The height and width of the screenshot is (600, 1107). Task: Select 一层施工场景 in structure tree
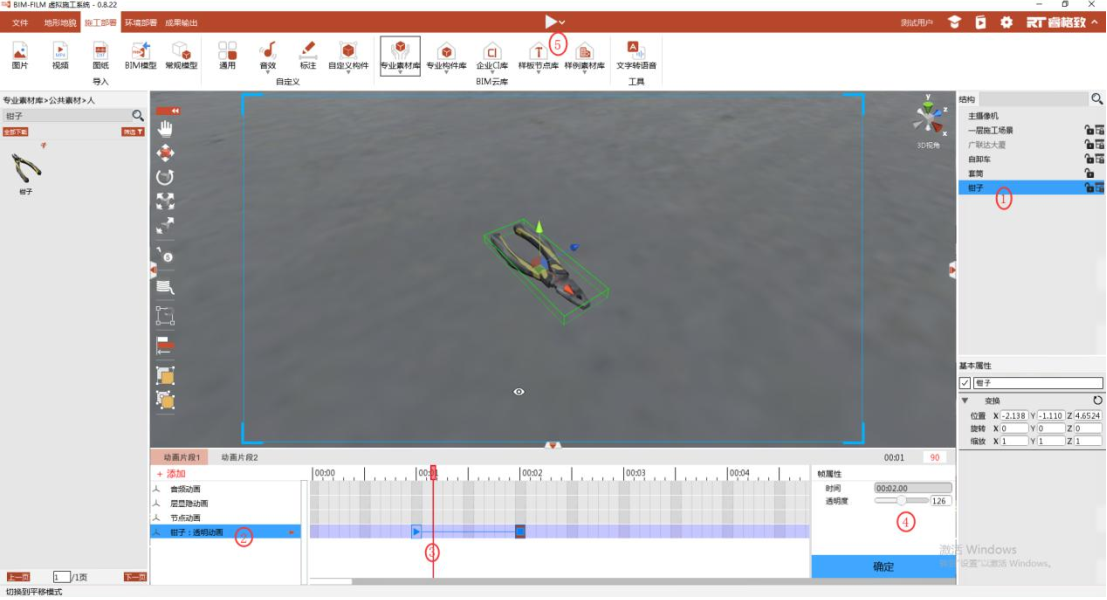click(x=991, y=131)
